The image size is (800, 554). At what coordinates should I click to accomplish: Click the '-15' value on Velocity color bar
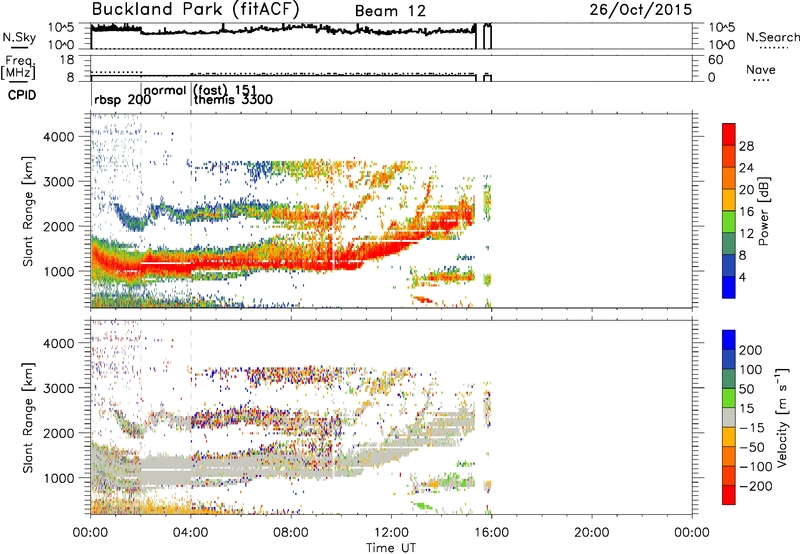(752, 428)
